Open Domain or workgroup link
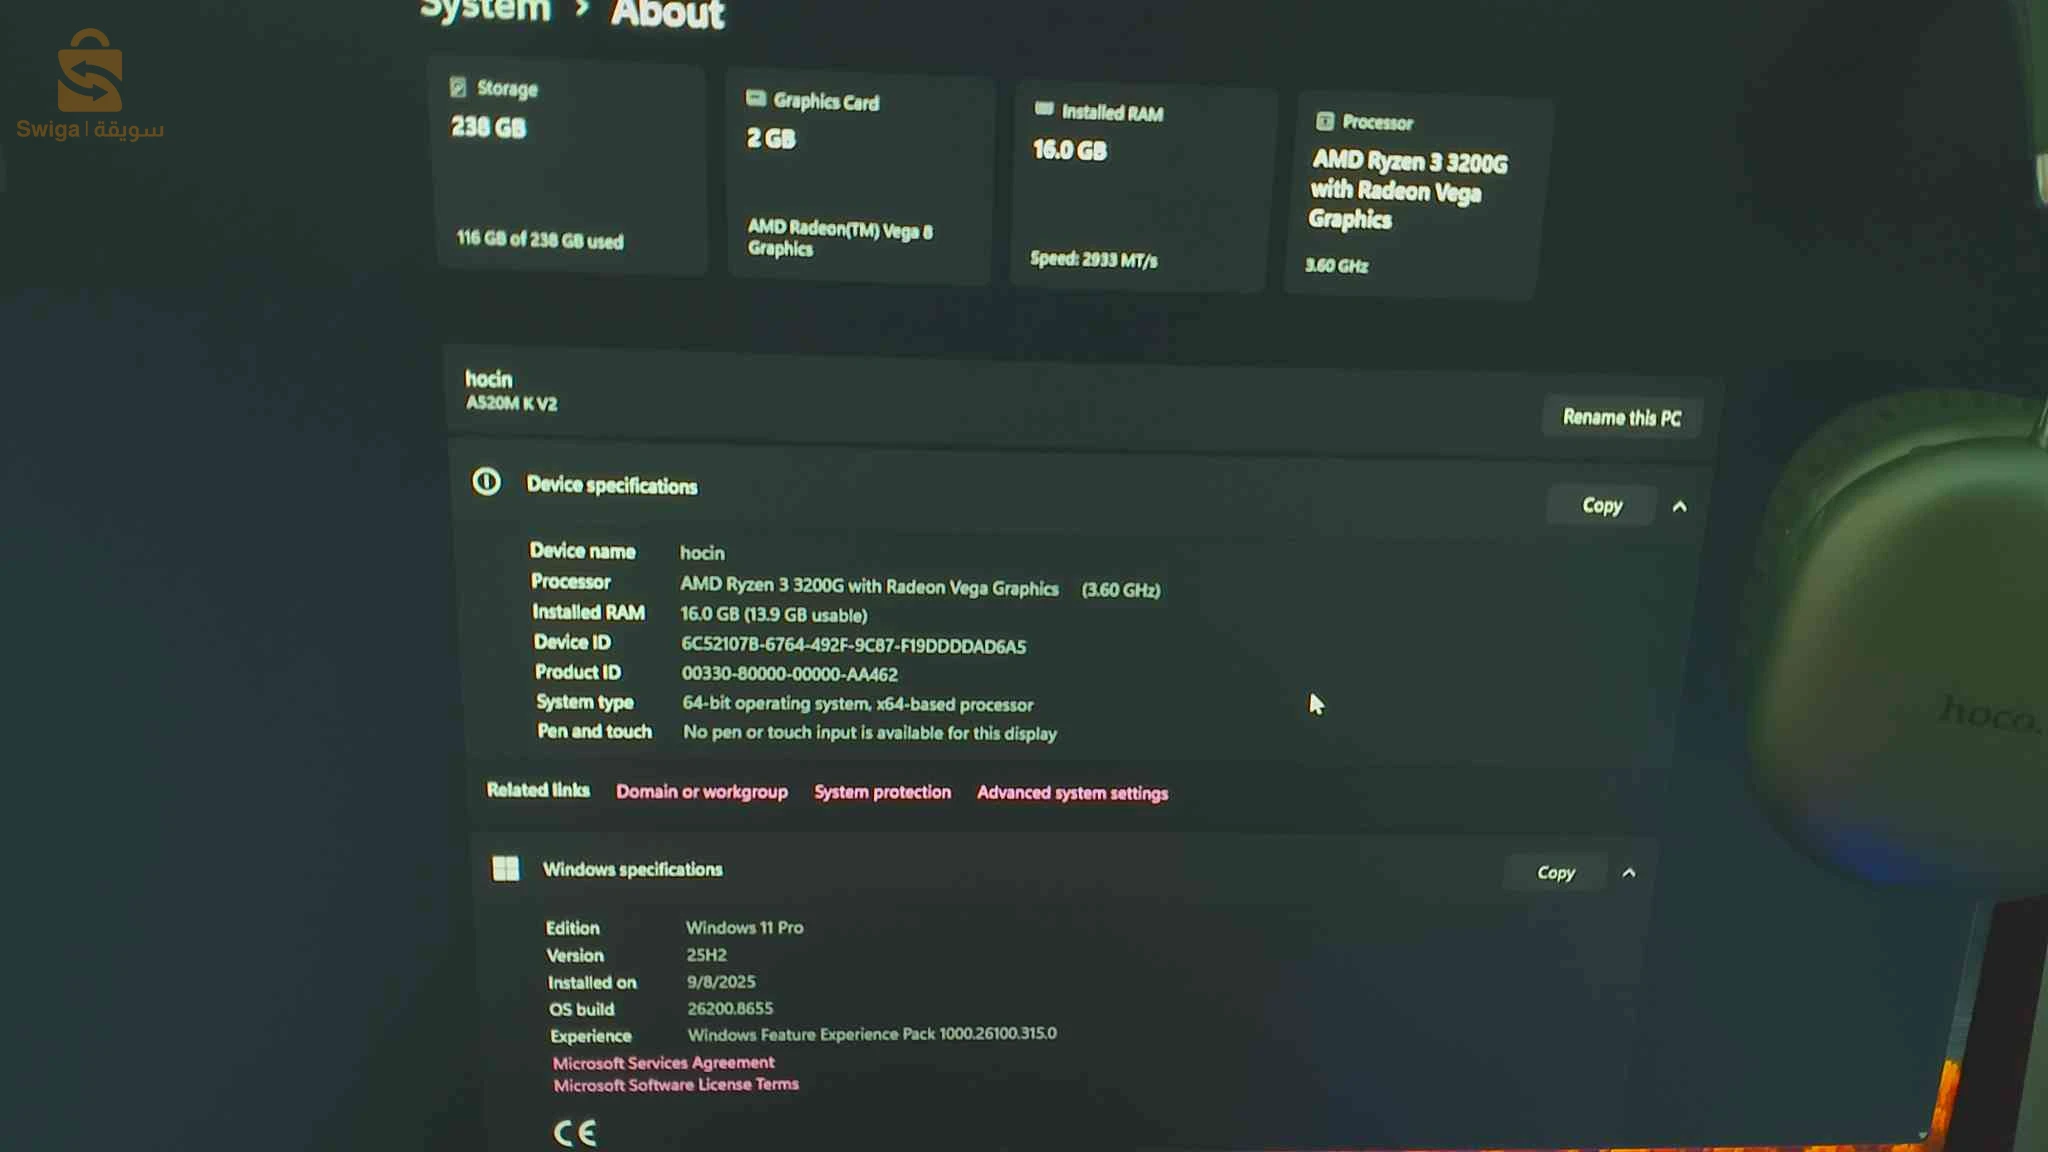The width and height of the screenshot is (2048, 1152). coord(702,792)
